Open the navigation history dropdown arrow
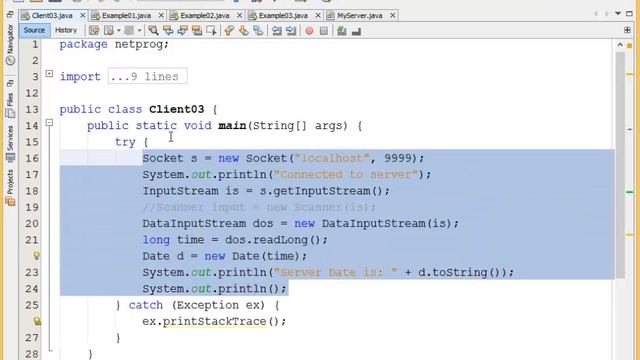 [x=119, y=31]
